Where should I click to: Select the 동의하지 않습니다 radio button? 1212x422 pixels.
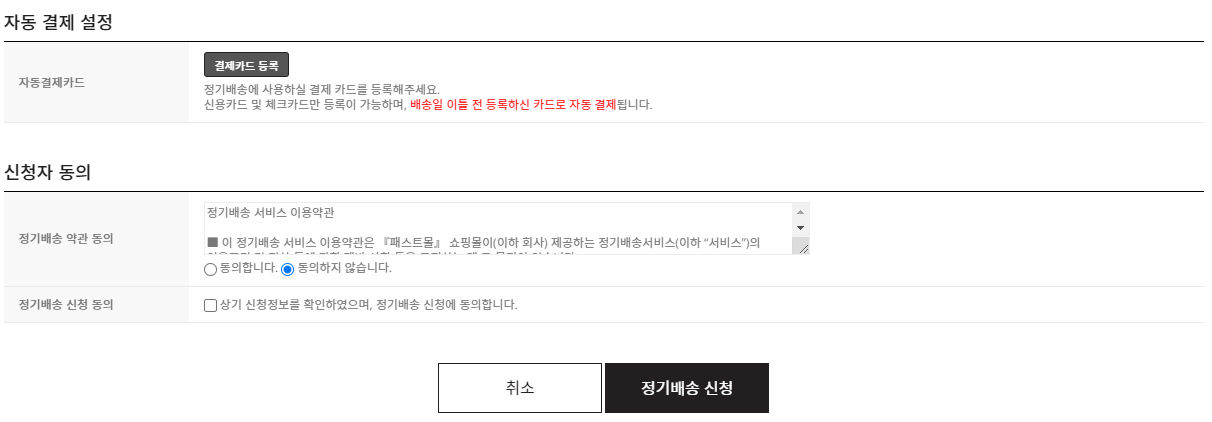tap(288, 269)
